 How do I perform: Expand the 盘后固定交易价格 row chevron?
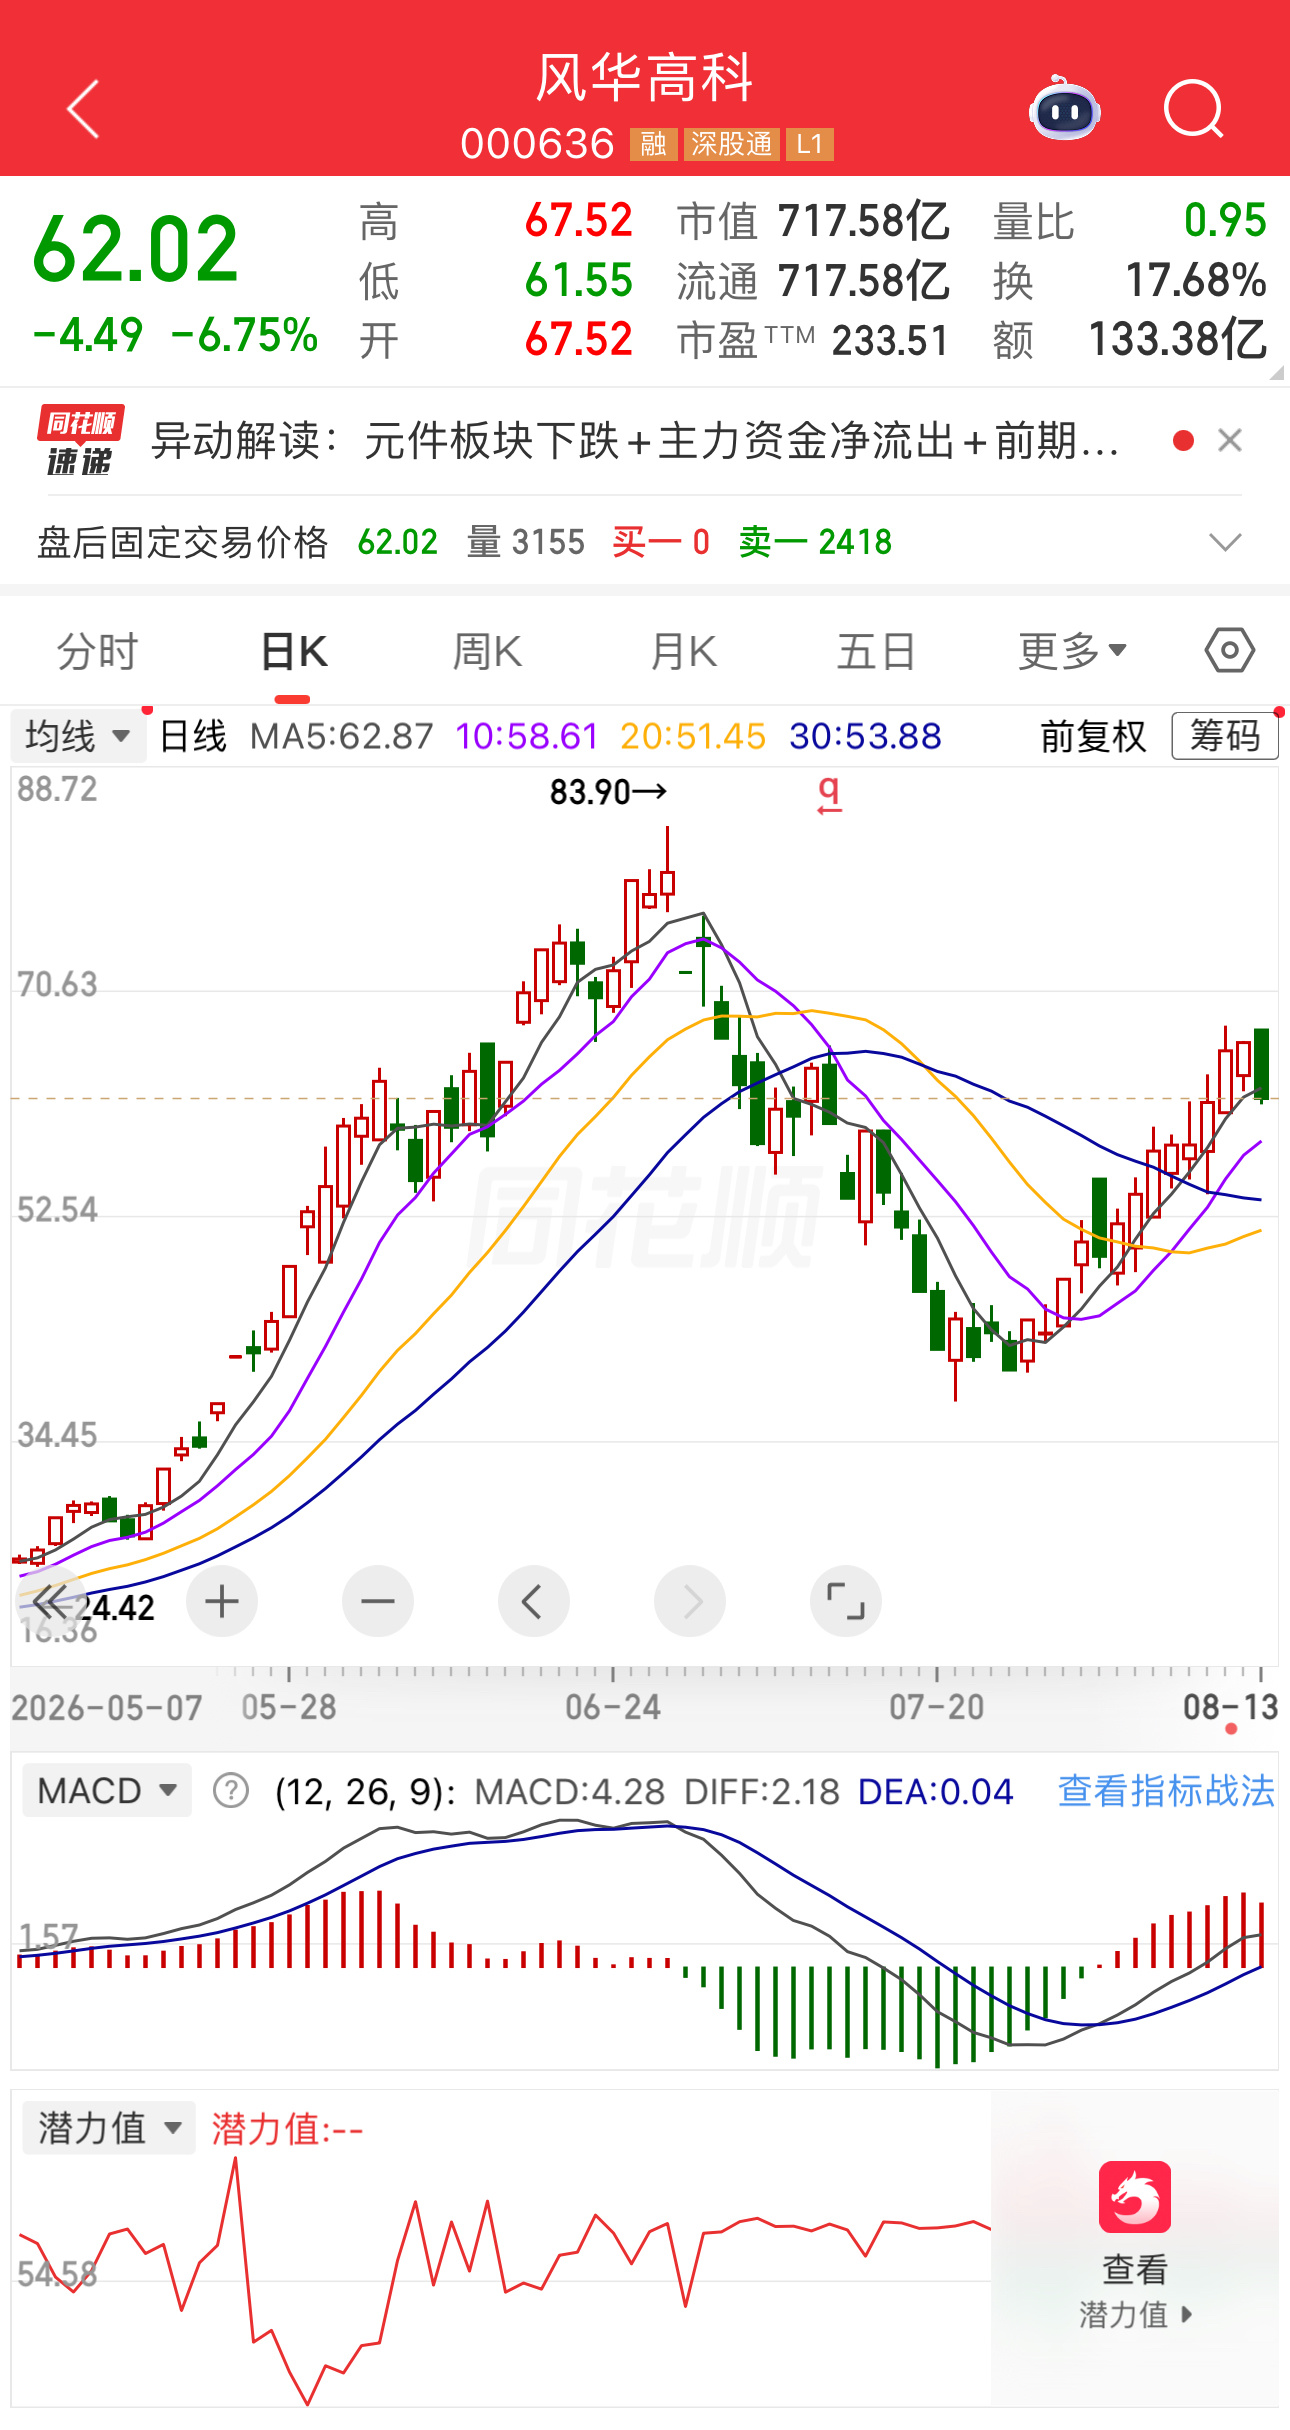(x=1225, y=542)
